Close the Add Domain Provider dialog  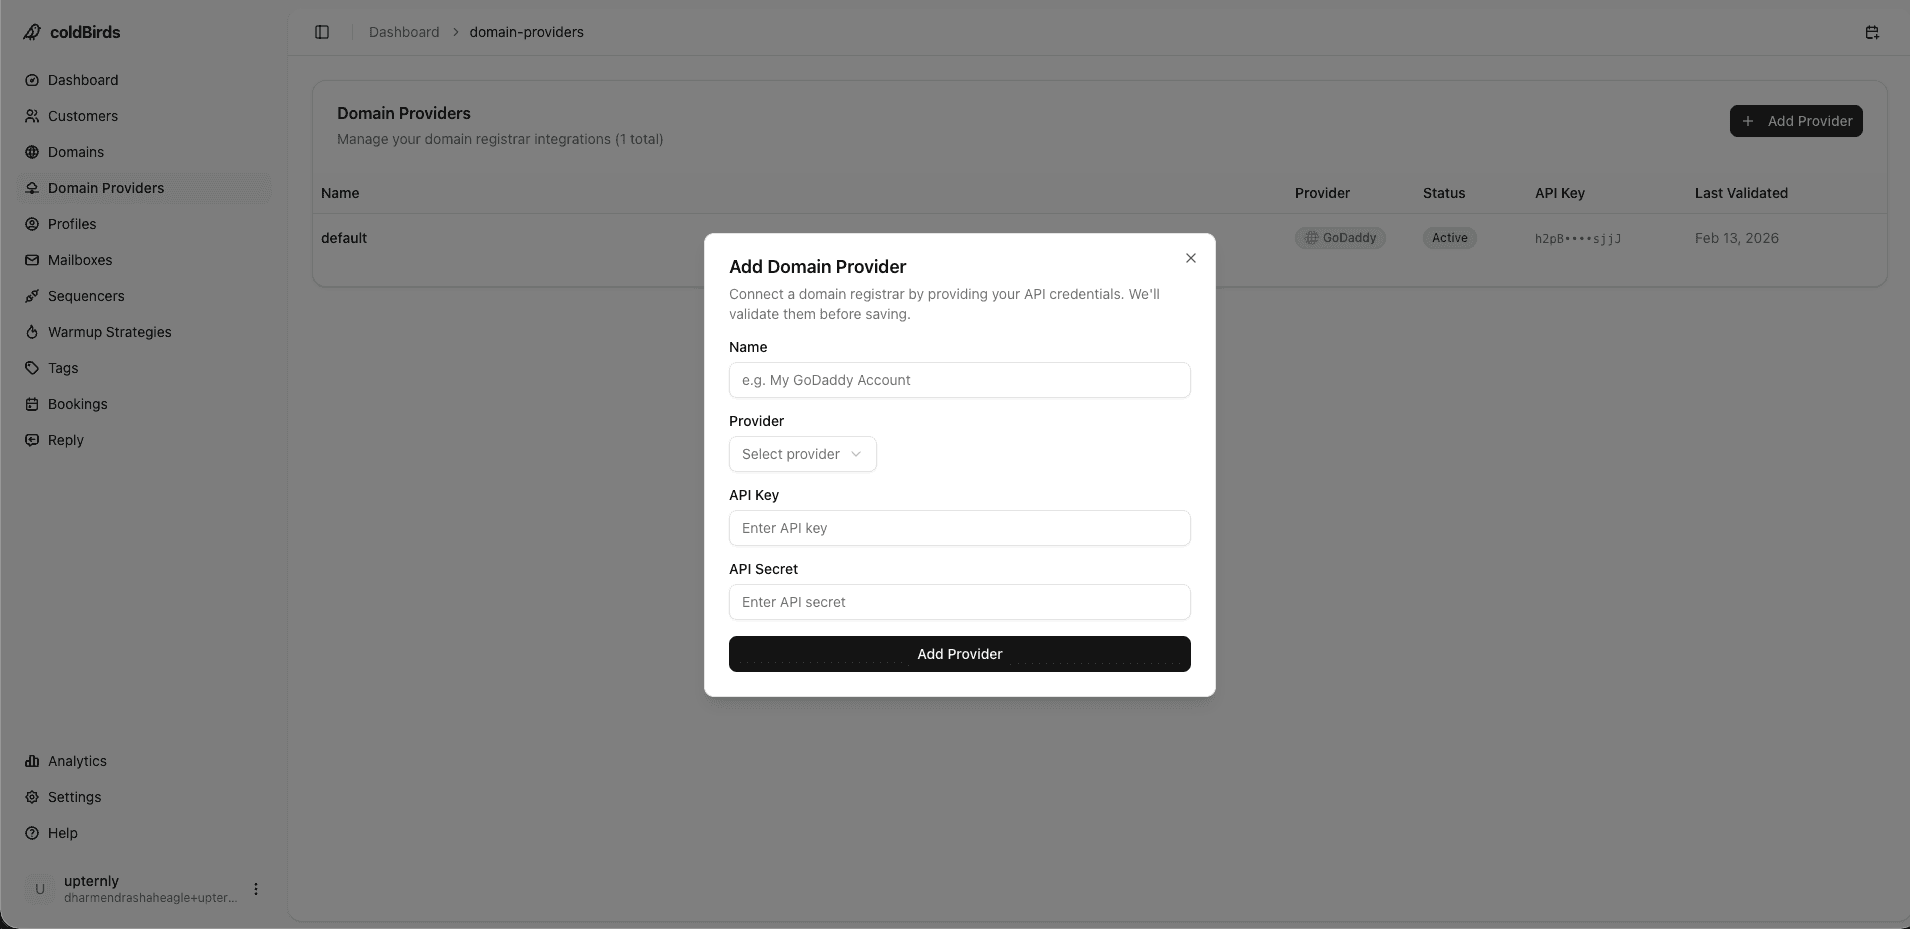coord(1190,258)
